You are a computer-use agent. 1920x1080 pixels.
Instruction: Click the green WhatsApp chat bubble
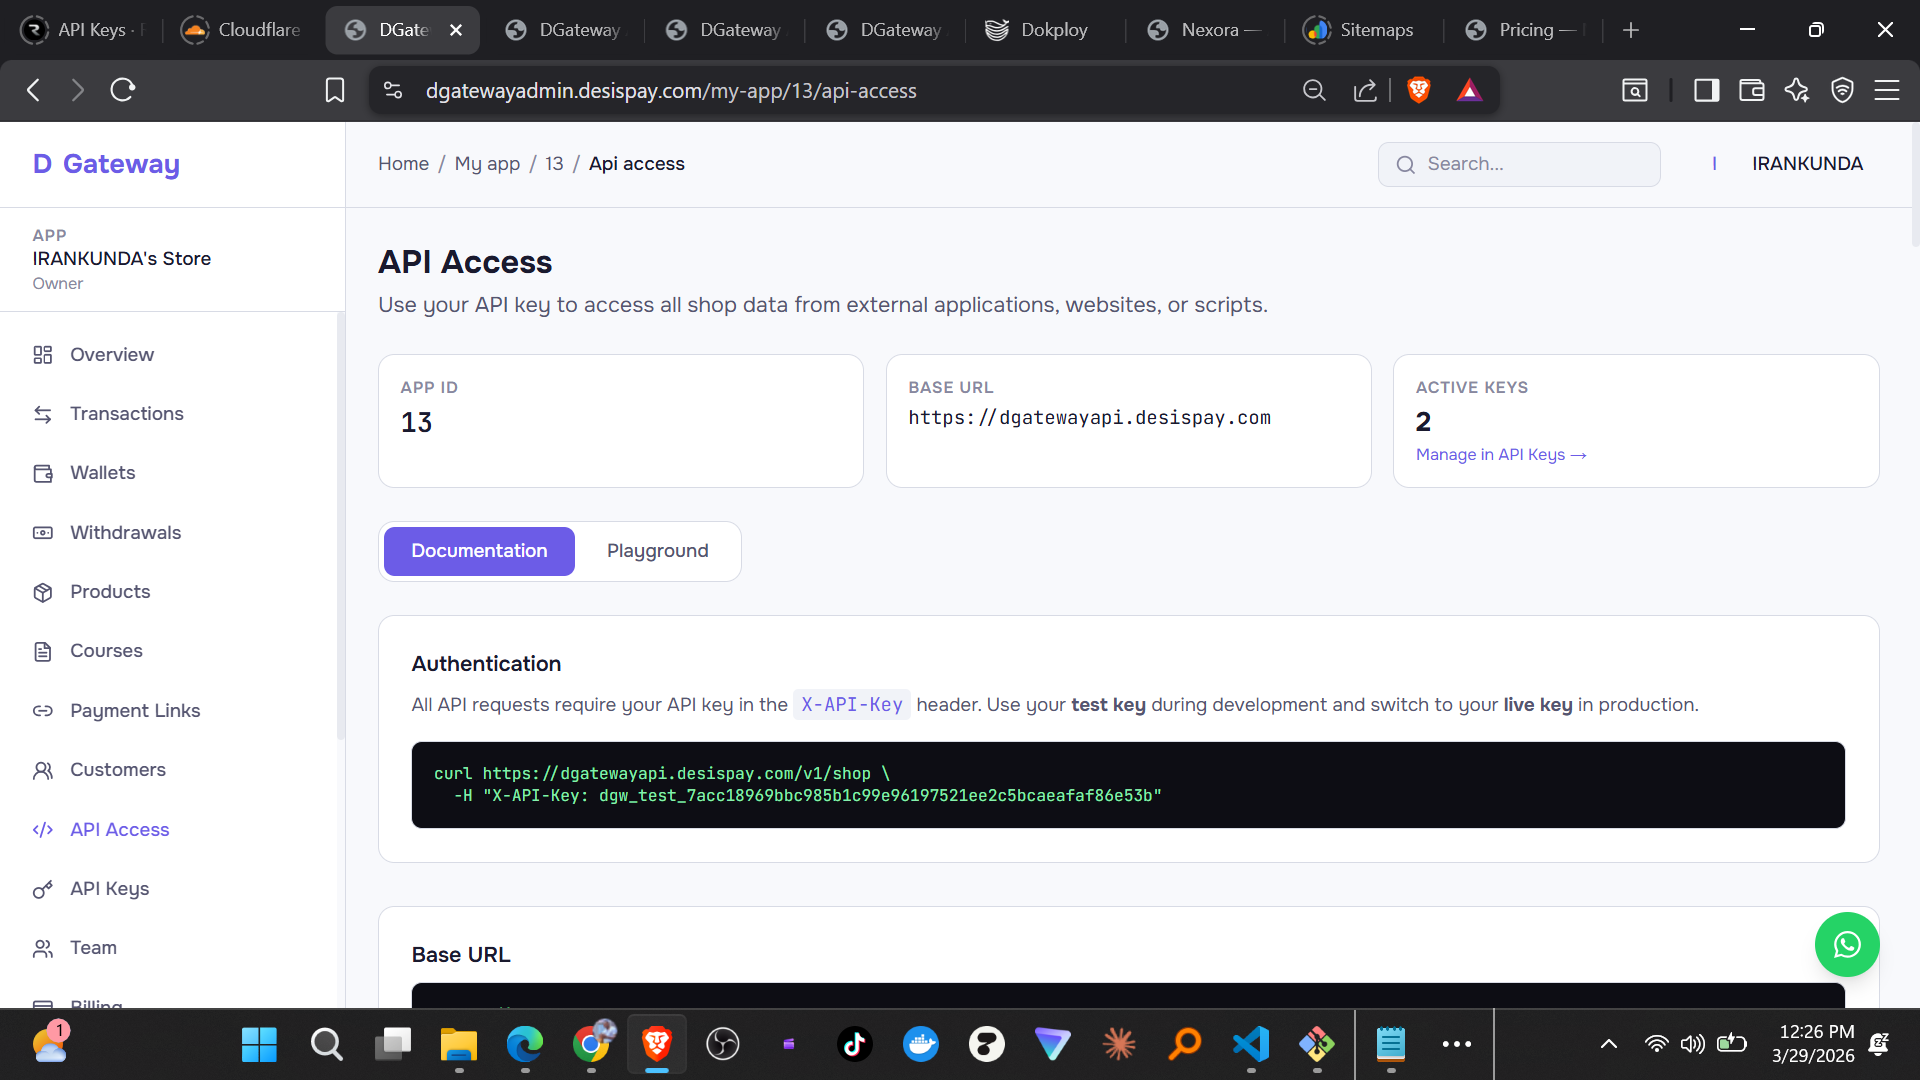(x=1846, y=944)
